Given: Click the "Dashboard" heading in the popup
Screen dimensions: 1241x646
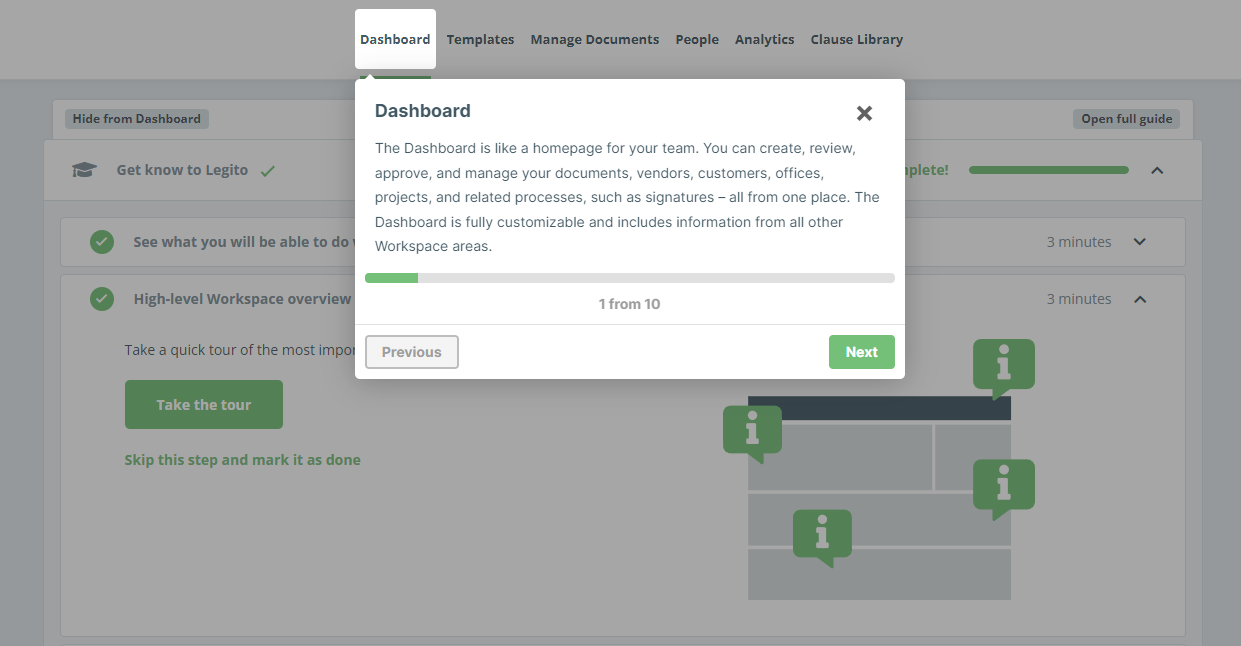Looking at the screenshot, I should (423, 111).
